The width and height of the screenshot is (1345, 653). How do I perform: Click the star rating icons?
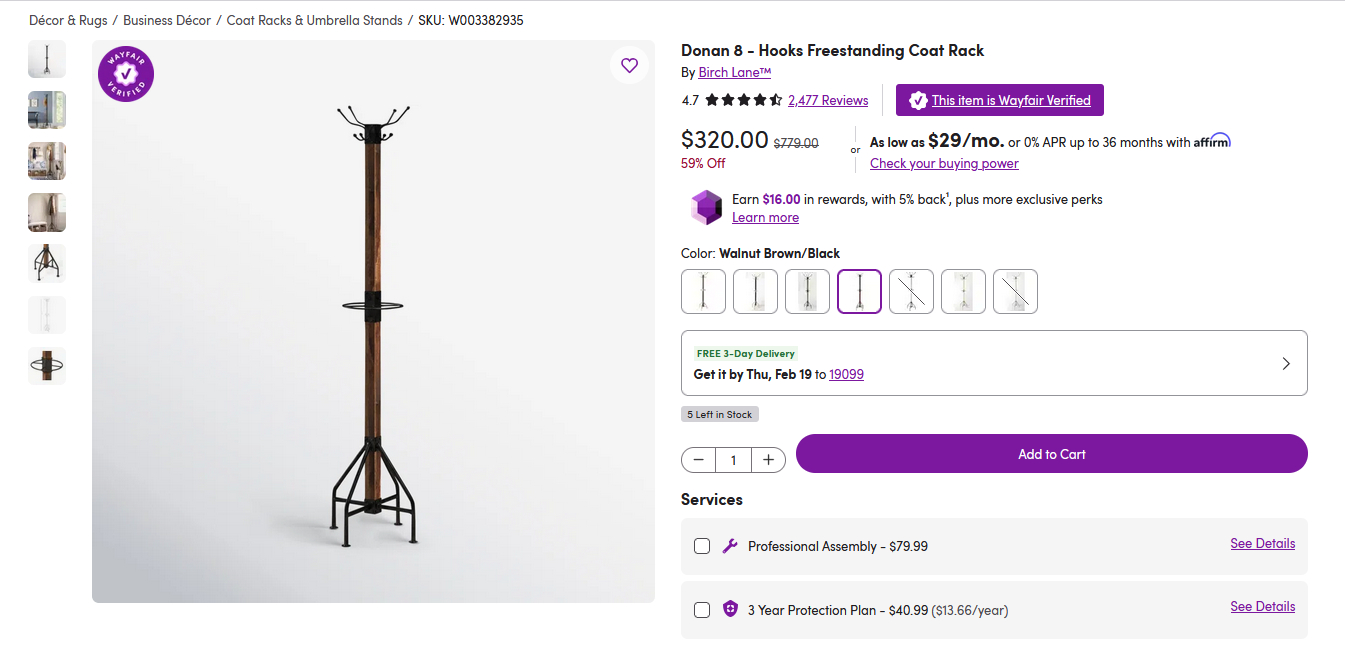pyautogui.click(x=743, y=100)
